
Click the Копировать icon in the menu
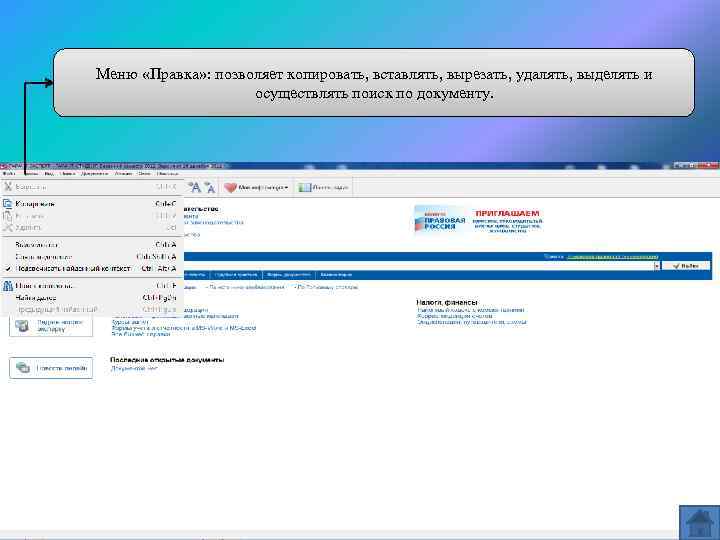tap(8, 203)
